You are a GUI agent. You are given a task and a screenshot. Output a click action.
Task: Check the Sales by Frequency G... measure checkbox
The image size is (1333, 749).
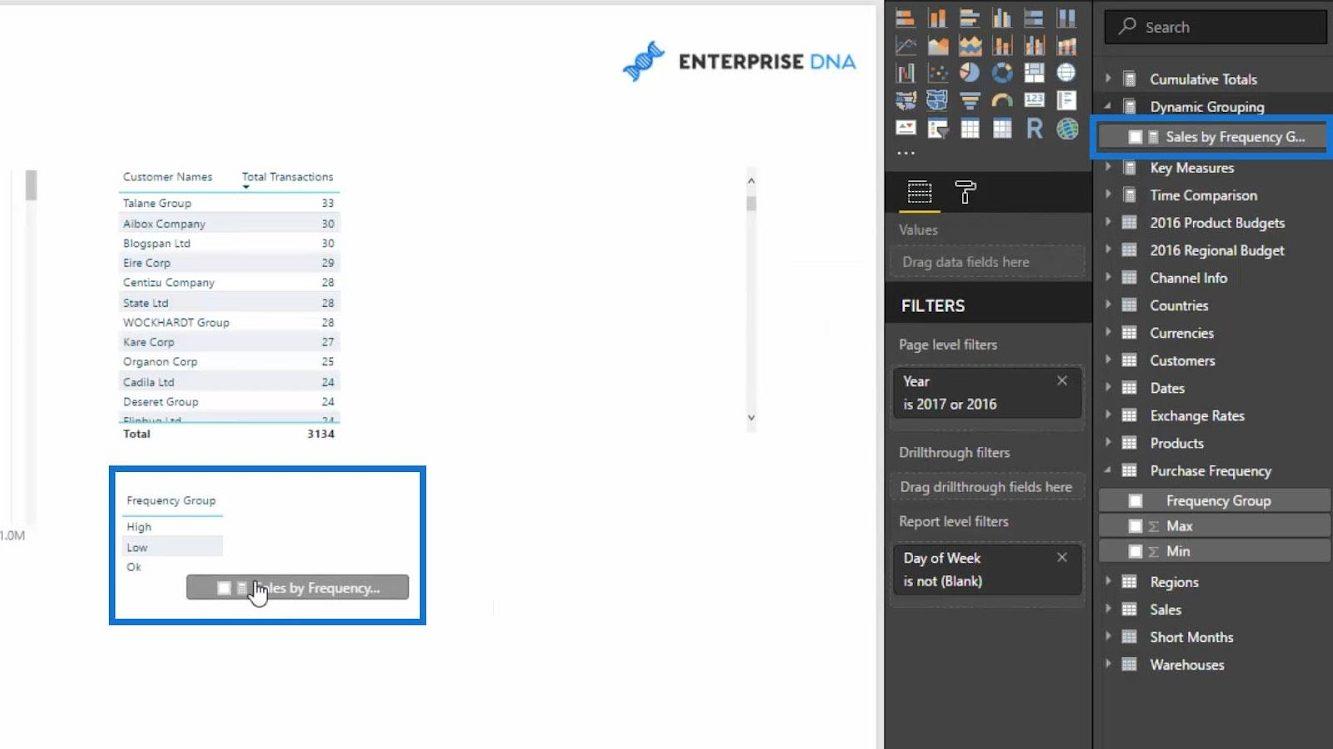[x=1135, y=137]
